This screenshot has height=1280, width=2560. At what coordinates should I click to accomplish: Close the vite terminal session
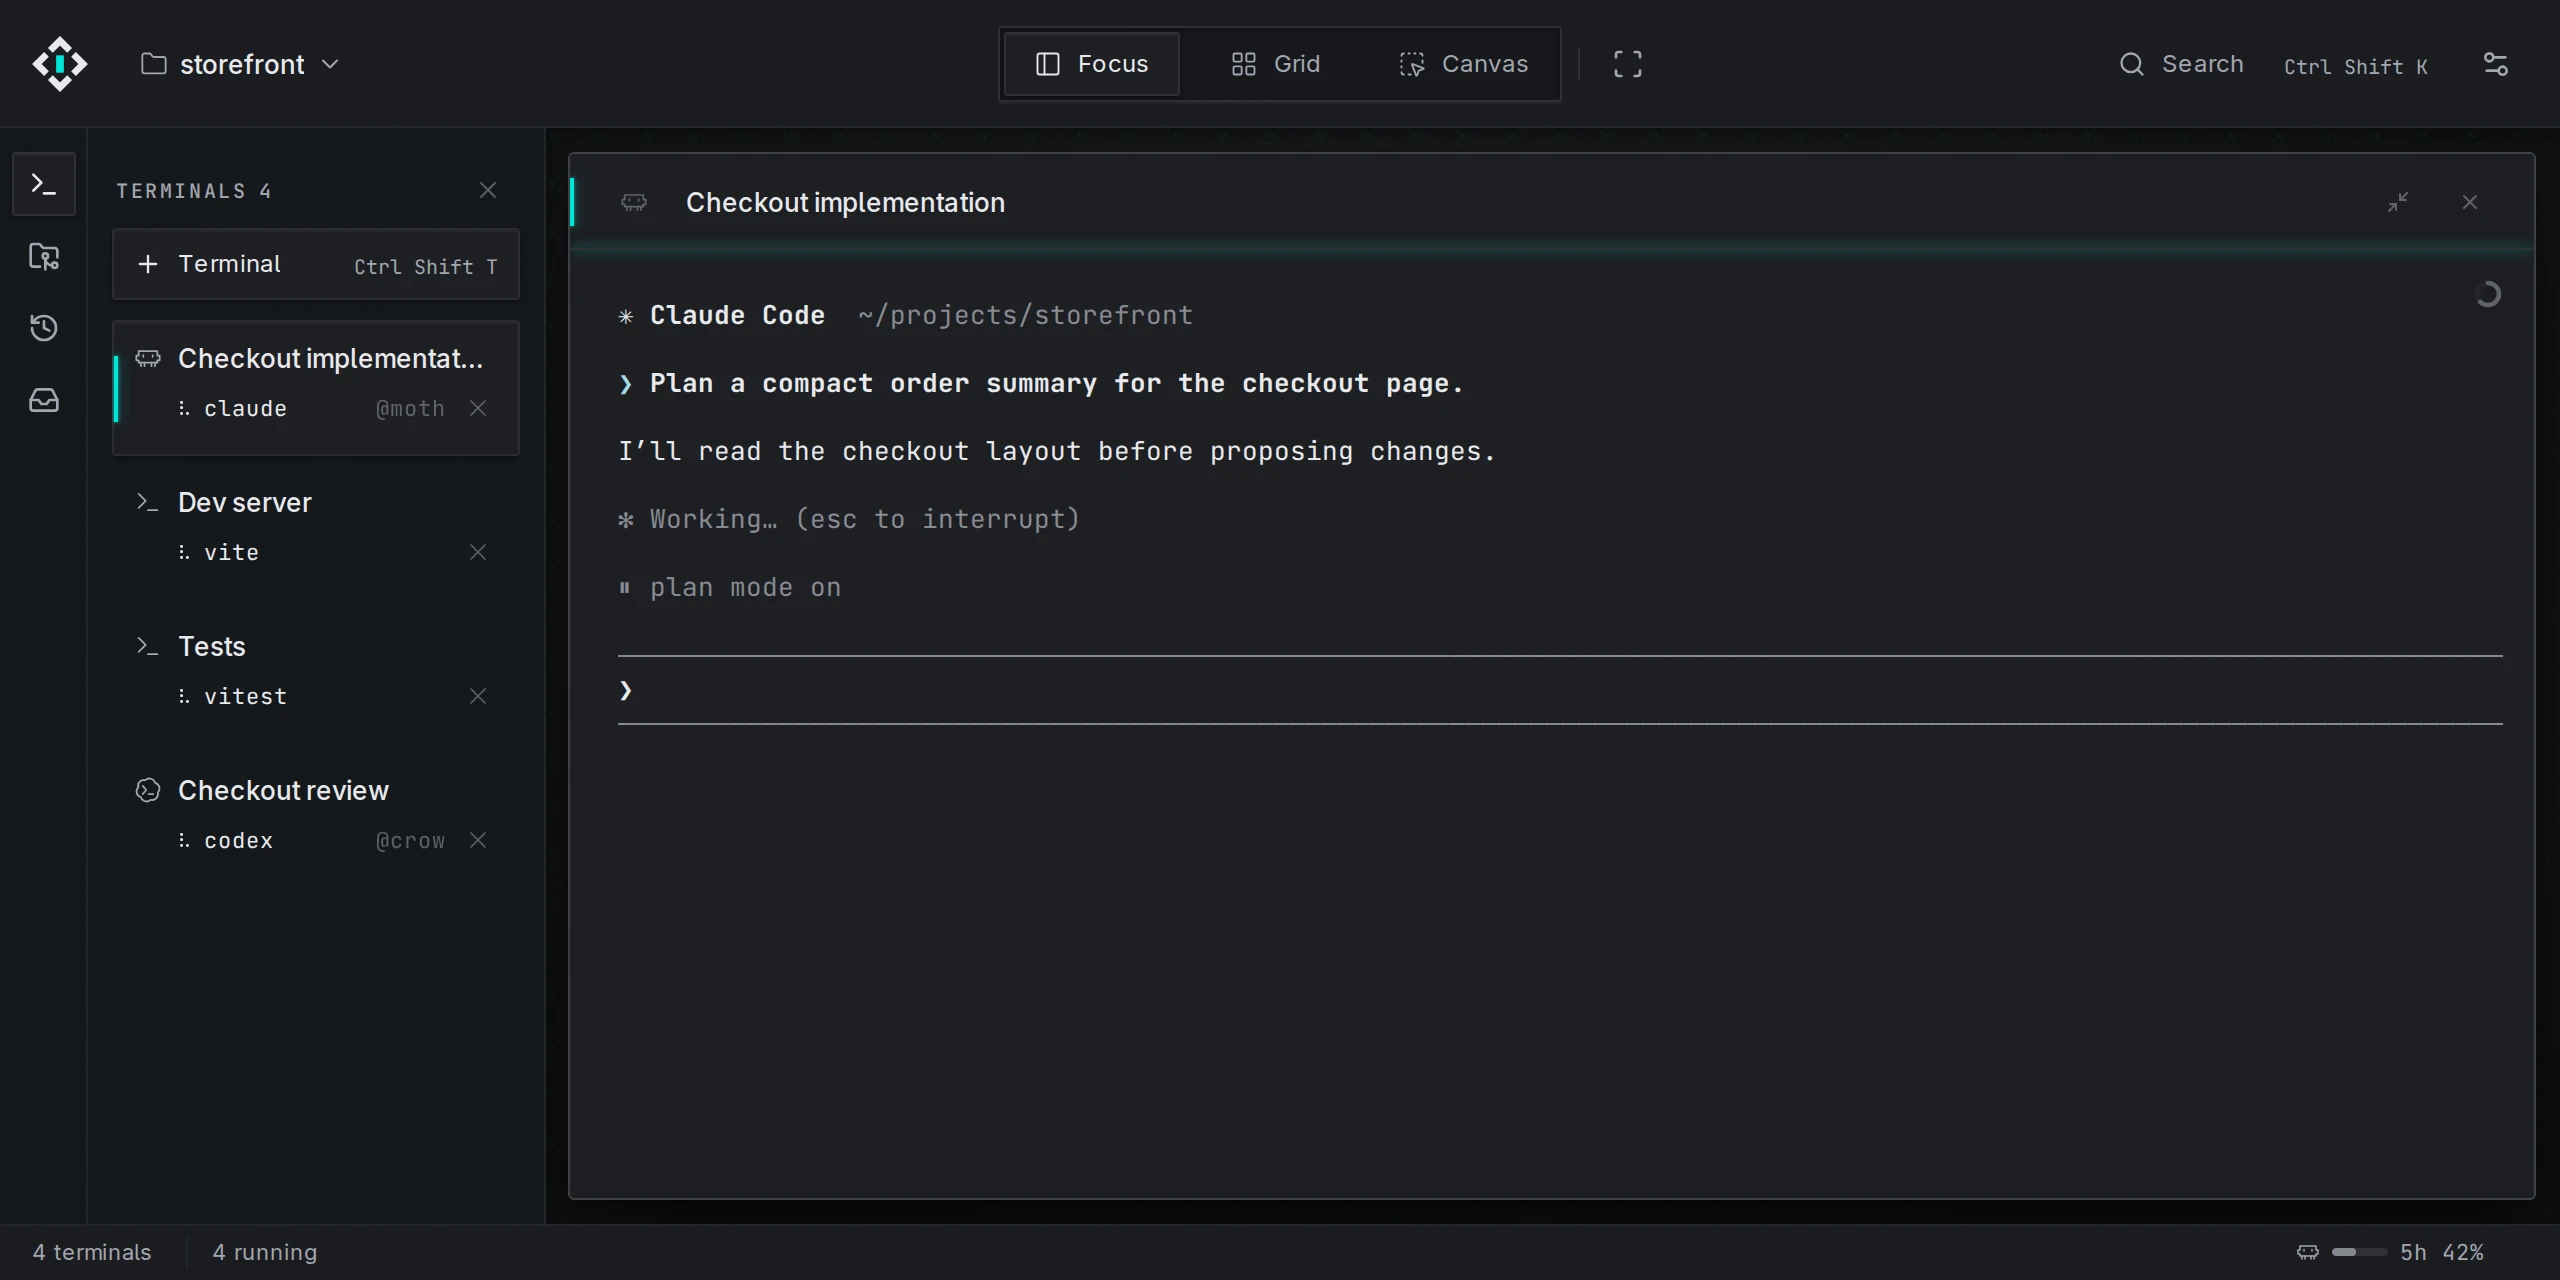click(478, 552)
